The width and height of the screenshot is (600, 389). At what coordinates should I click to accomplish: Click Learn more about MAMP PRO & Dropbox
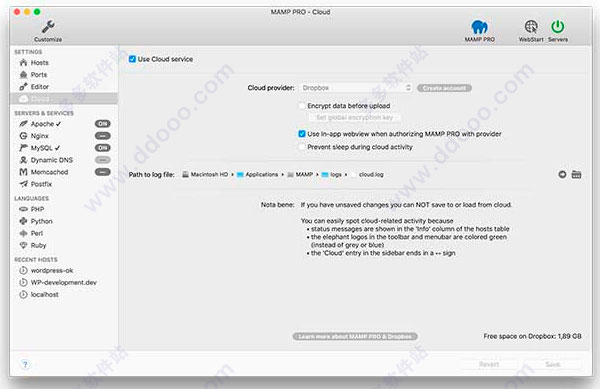tap(355, 337)
